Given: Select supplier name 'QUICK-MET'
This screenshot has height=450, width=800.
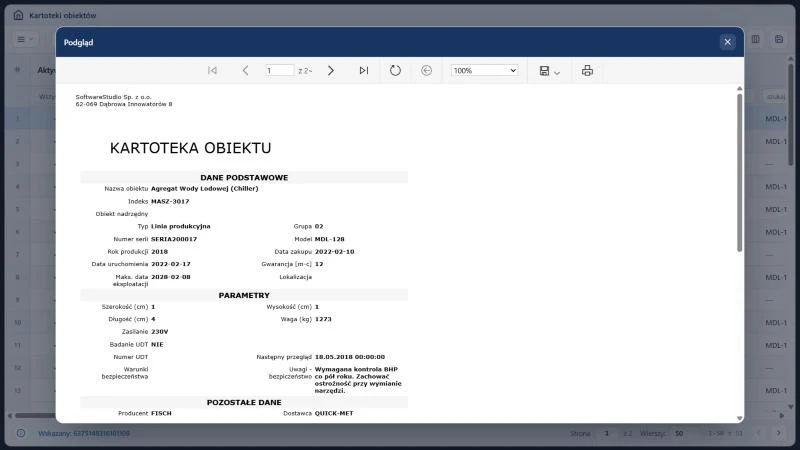Looking at the screenshot, I should point(334,414).
